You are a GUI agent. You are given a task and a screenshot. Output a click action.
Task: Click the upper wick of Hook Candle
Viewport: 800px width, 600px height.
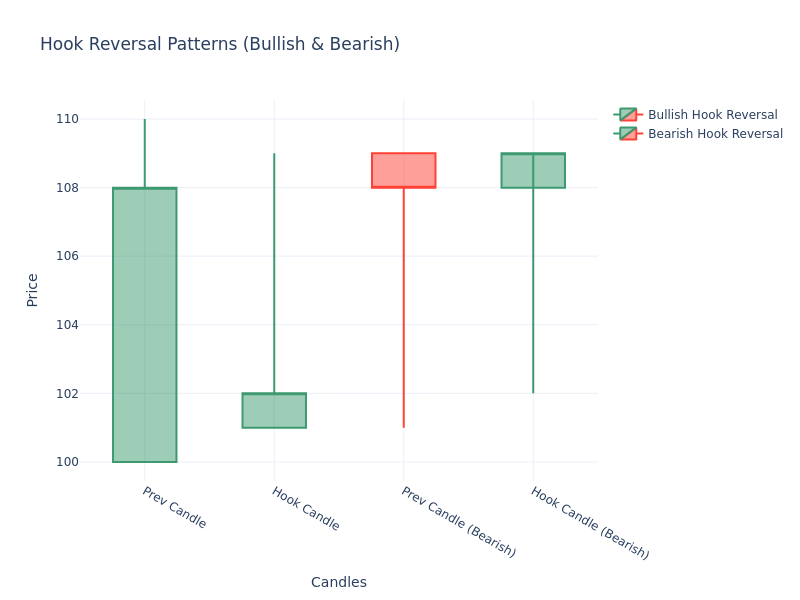pyautogui.click(x=274, y=270)
